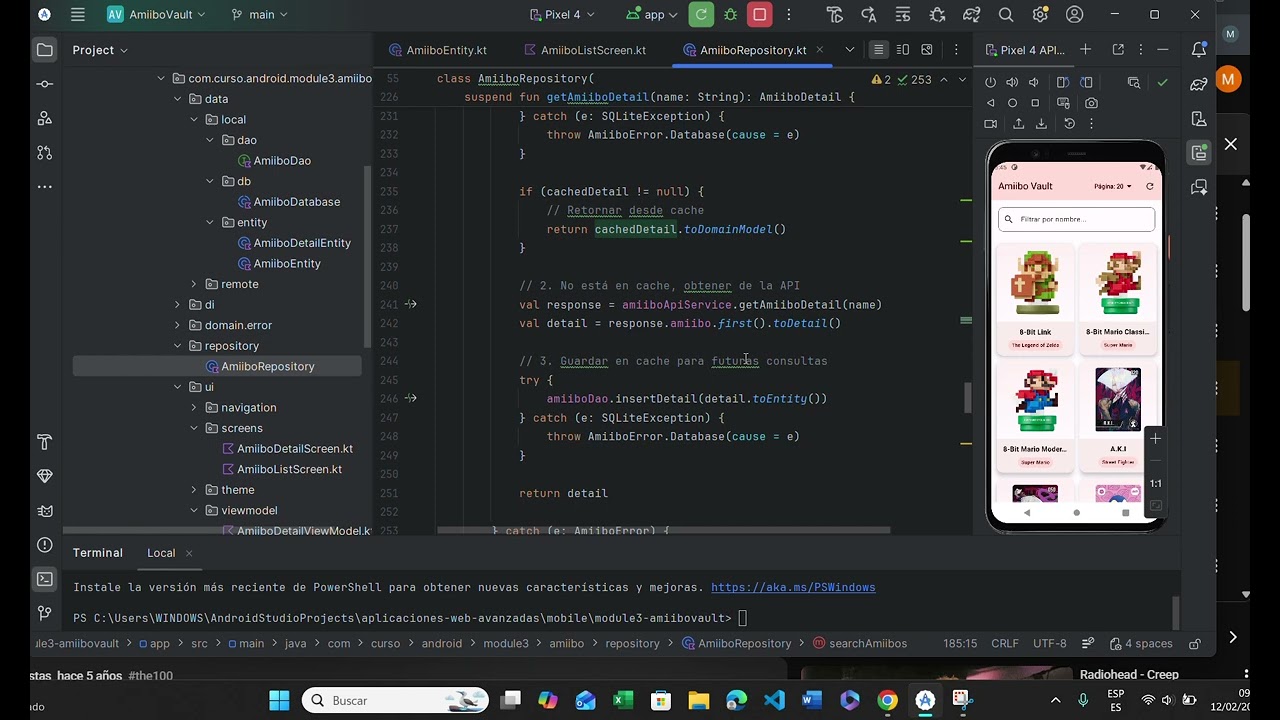Open Search Everywhere magnifier icon

pyautogui.click(x=1006, y=15)
